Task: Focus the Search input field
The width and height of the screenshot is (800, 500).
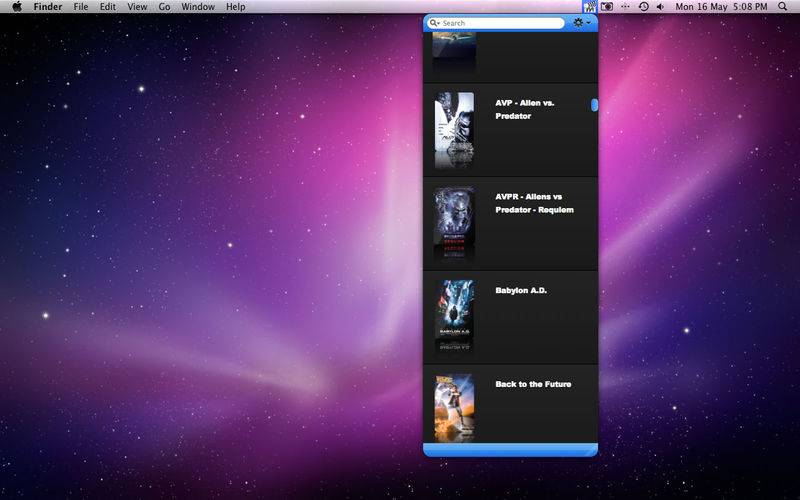Action: click(495, 23)
